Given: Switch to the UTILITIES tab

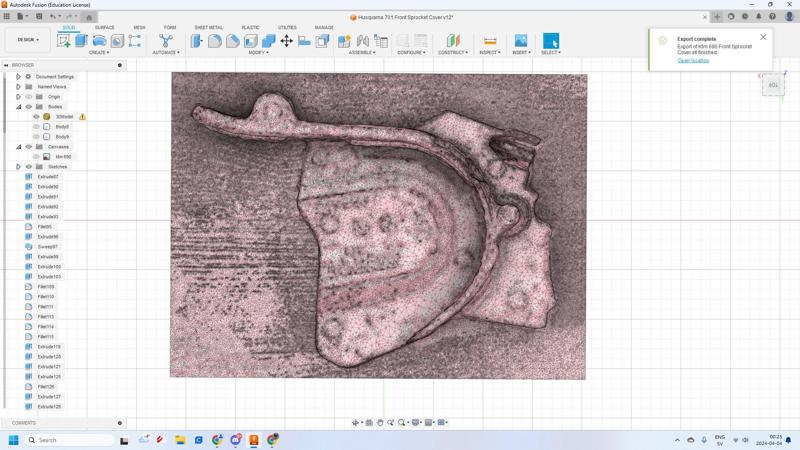Looking at the screenshot, I should 287,28.
